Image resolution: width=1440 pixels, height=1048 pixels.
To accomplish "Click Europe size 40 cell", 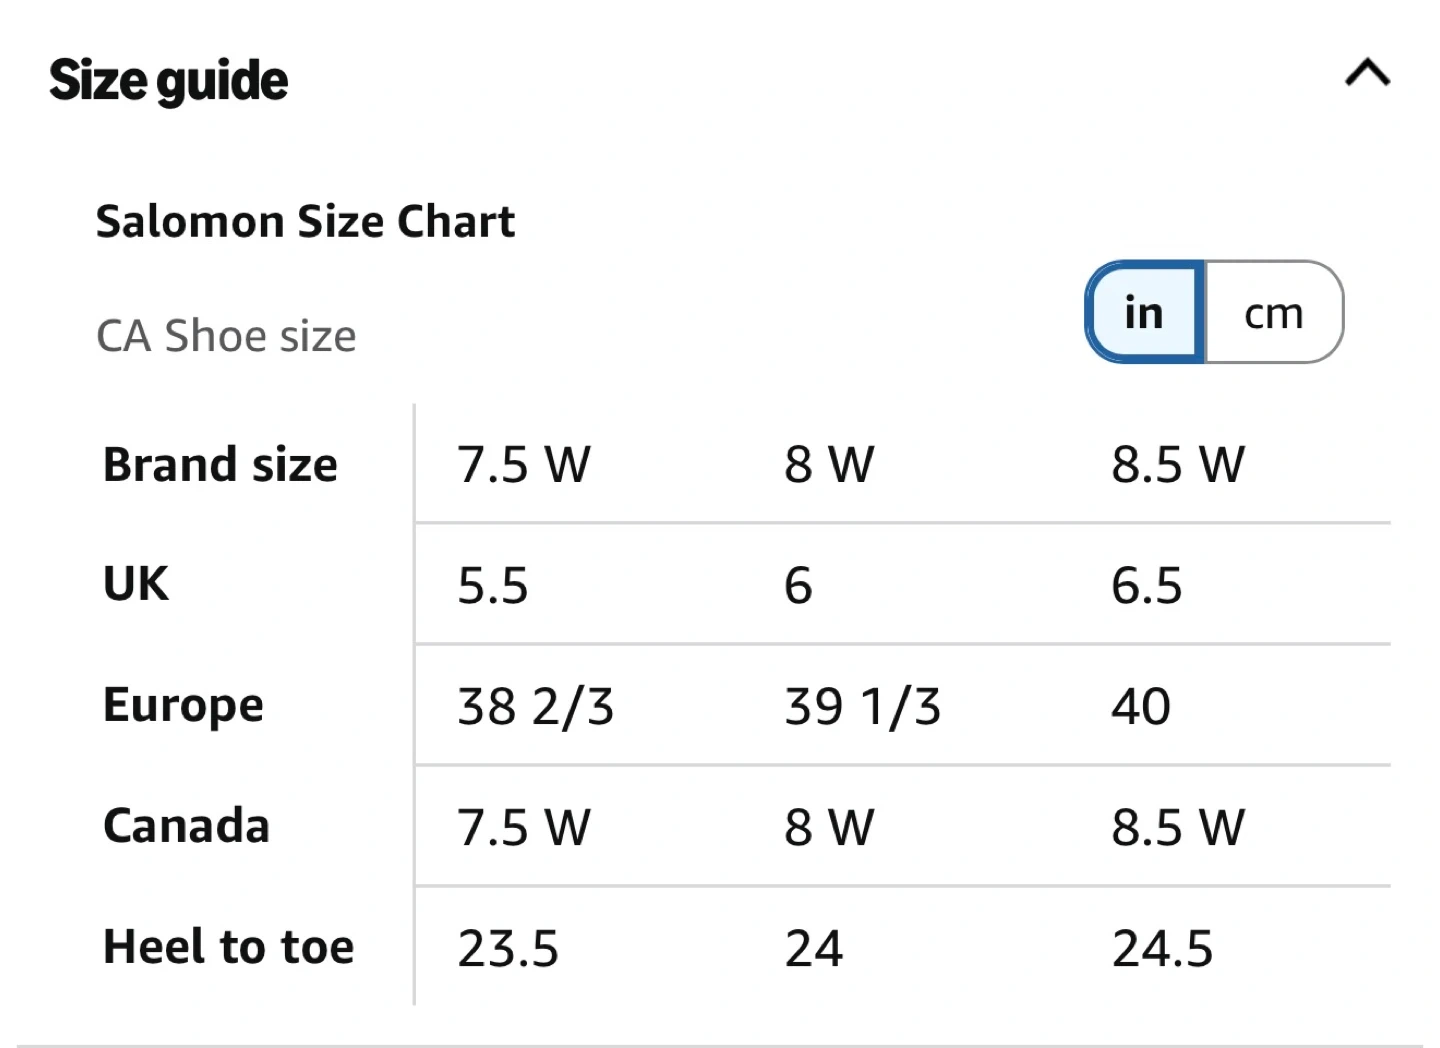I will pos(1141,707).
